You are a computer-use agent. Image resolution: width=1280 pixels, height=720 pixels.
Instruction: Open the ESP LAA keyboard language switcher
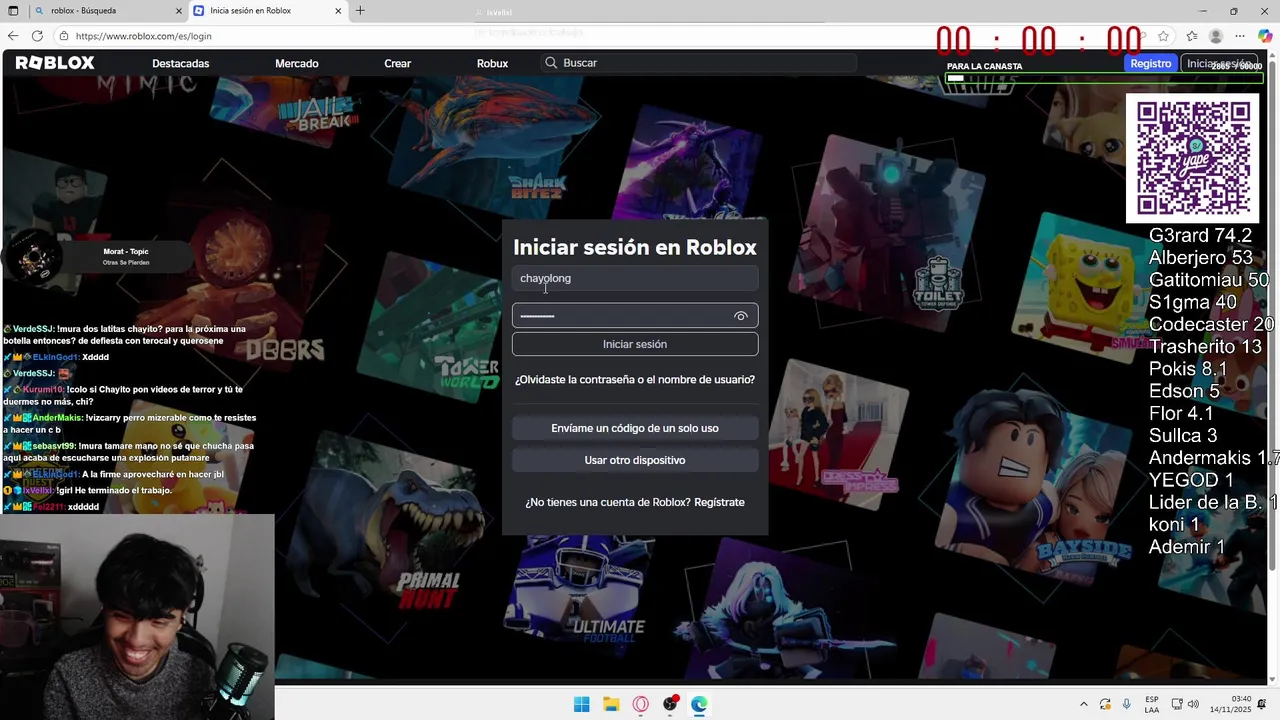(x=1152, y=704)
